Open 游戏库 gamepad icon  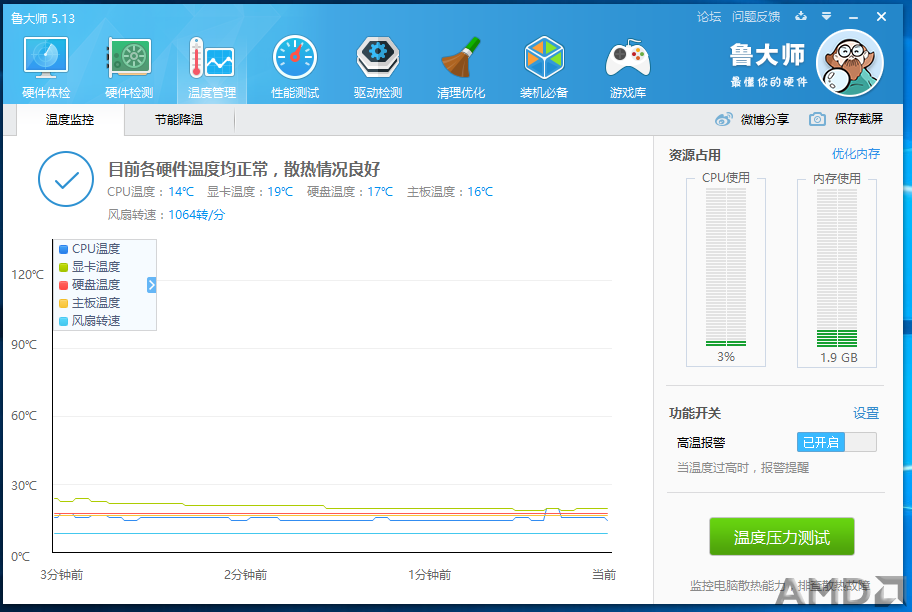(628, 59)
